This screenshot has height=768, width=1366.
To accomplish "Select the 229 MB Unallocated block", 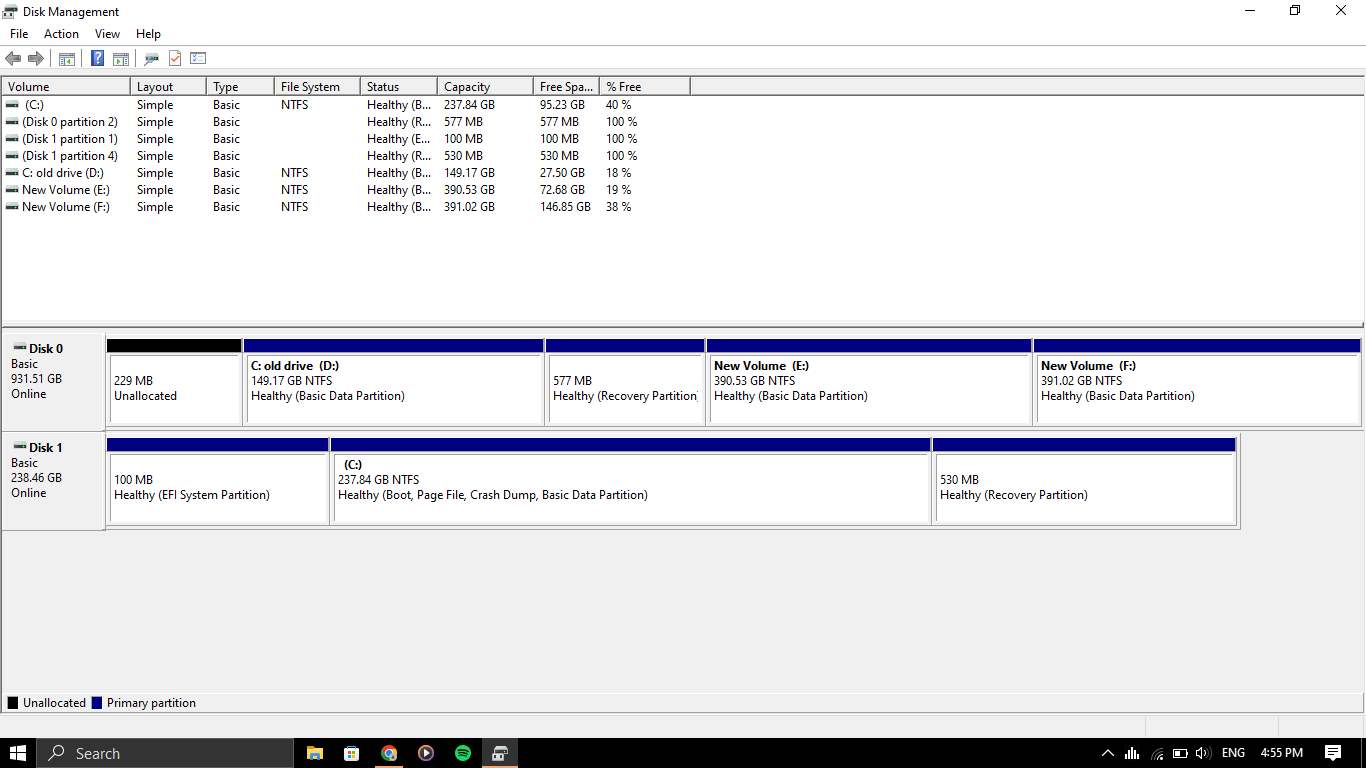I will (174, 381).
